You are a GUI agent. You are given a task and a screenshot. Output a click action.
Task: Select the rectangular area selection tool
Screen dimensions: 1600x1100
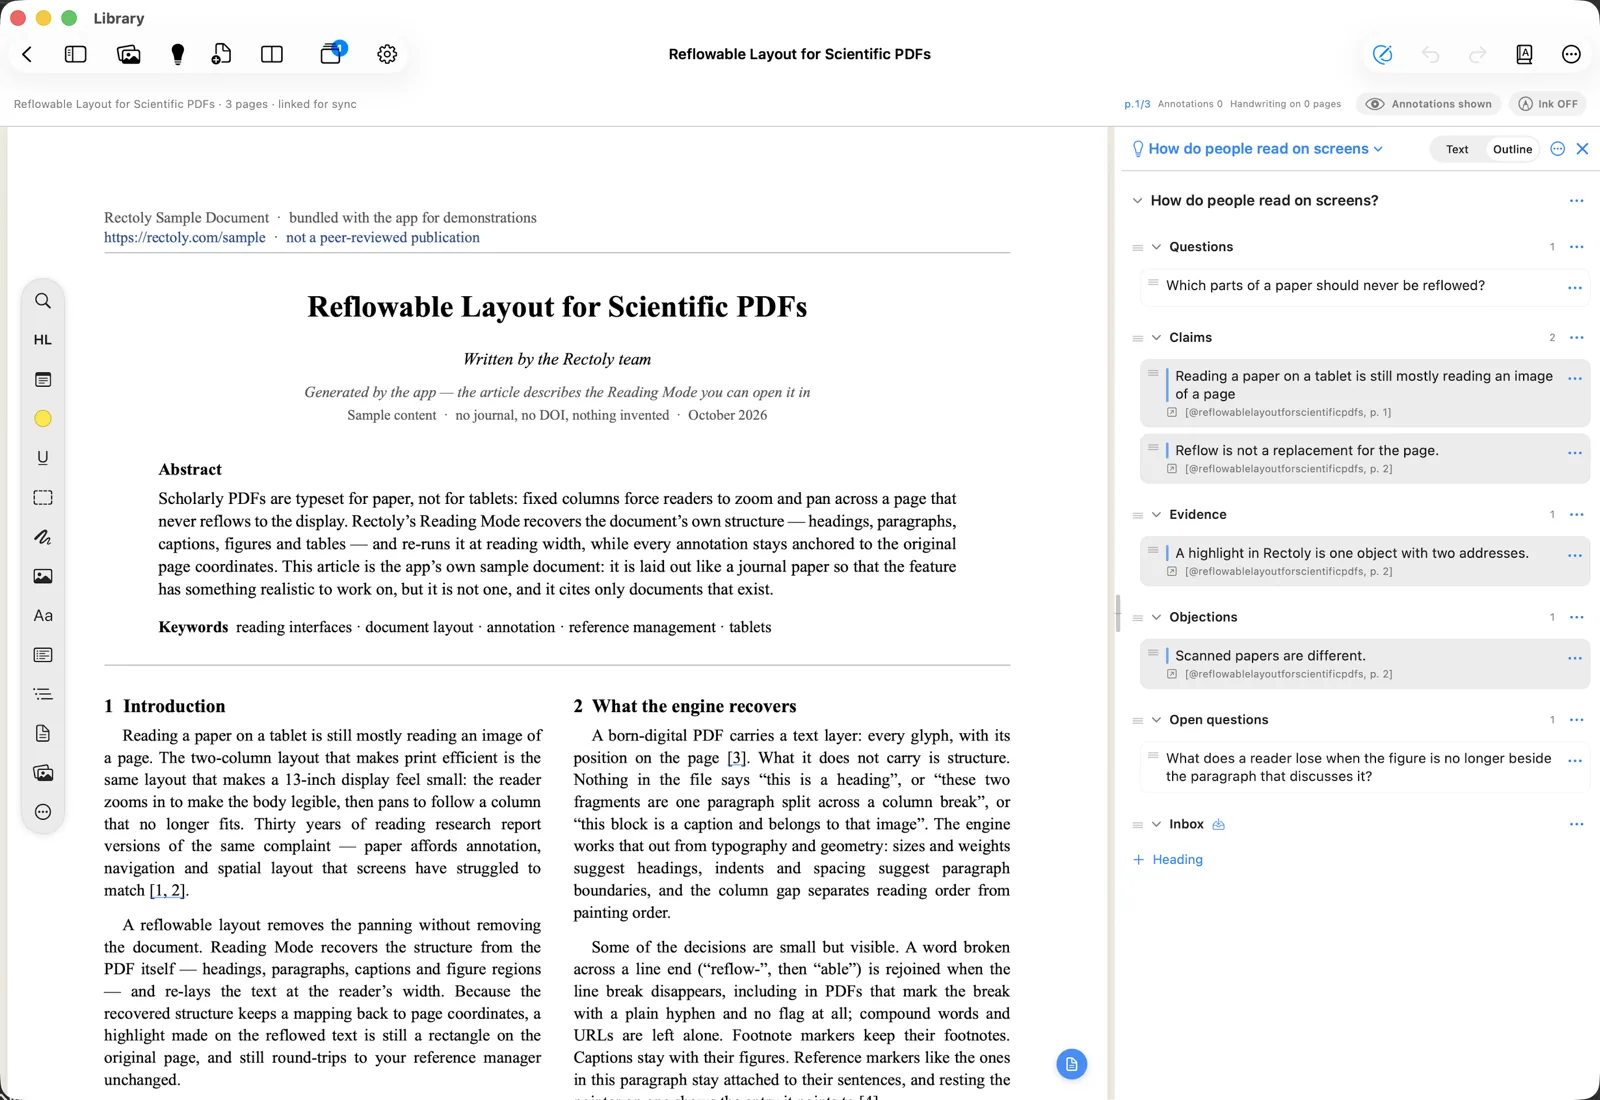point(43,497)
